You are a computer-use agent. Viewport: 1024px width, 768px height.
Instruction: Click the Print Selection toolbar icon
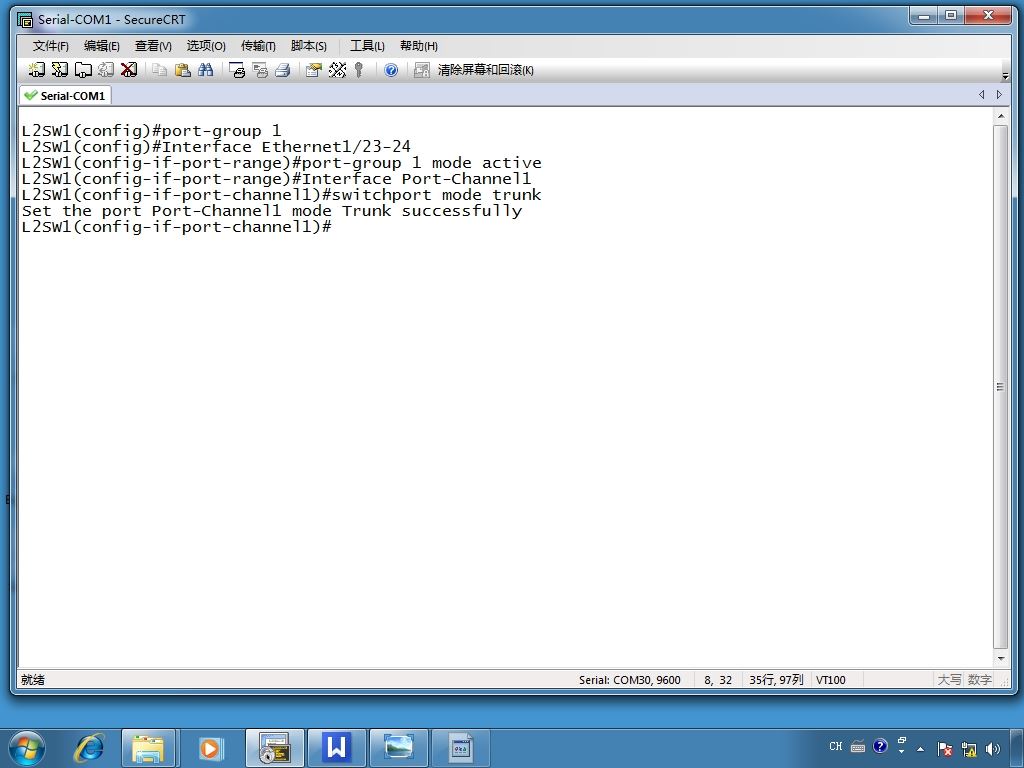260,70
